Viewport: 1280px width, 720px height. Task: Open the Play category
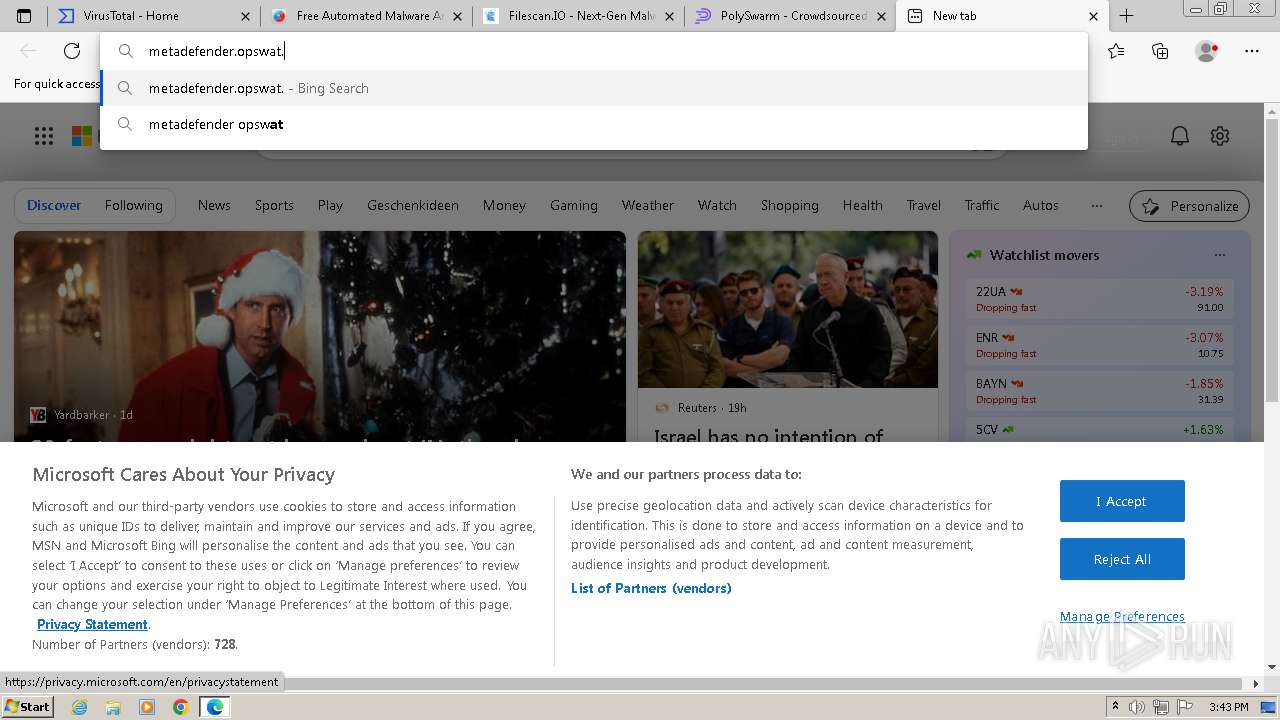coord(330,205)
